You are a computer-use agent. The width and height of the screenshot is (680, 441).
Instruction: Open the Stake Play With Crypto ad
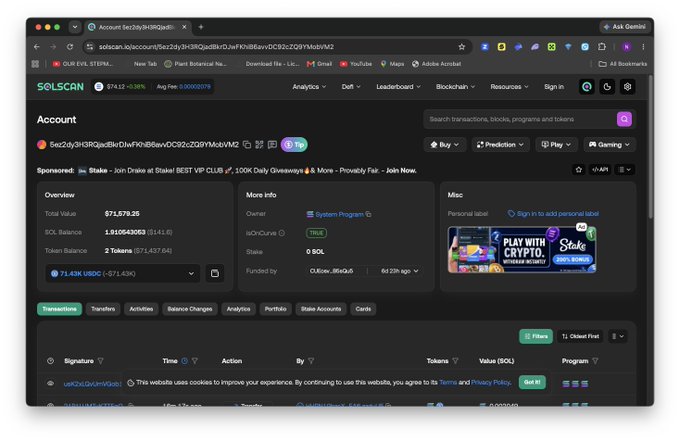522,249
